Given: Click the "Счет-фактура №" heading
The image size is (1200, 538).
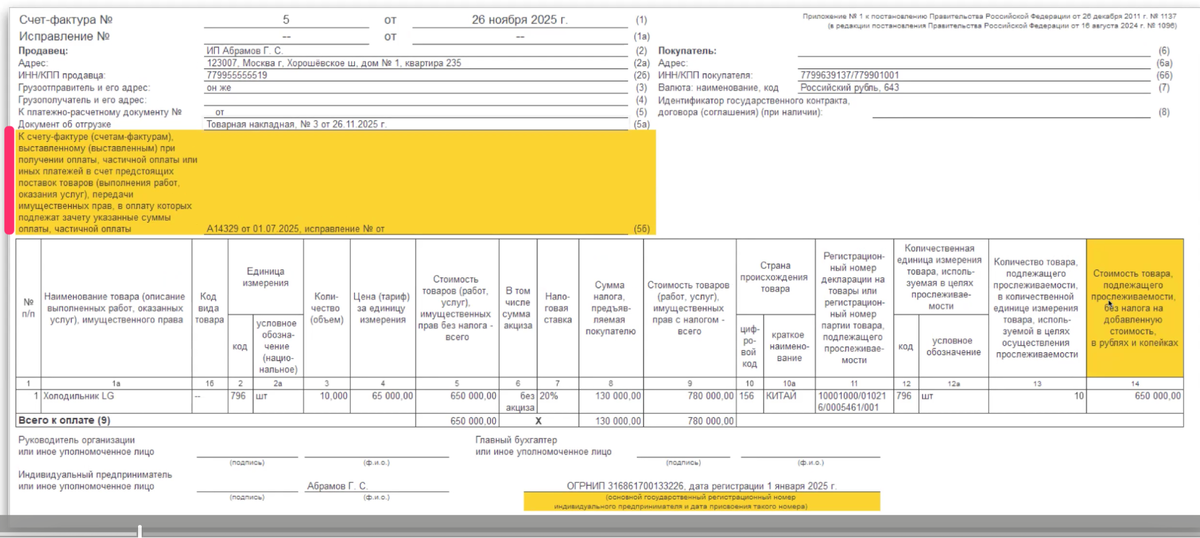Looking at the screenshot, I should click(x=65, y=19).
